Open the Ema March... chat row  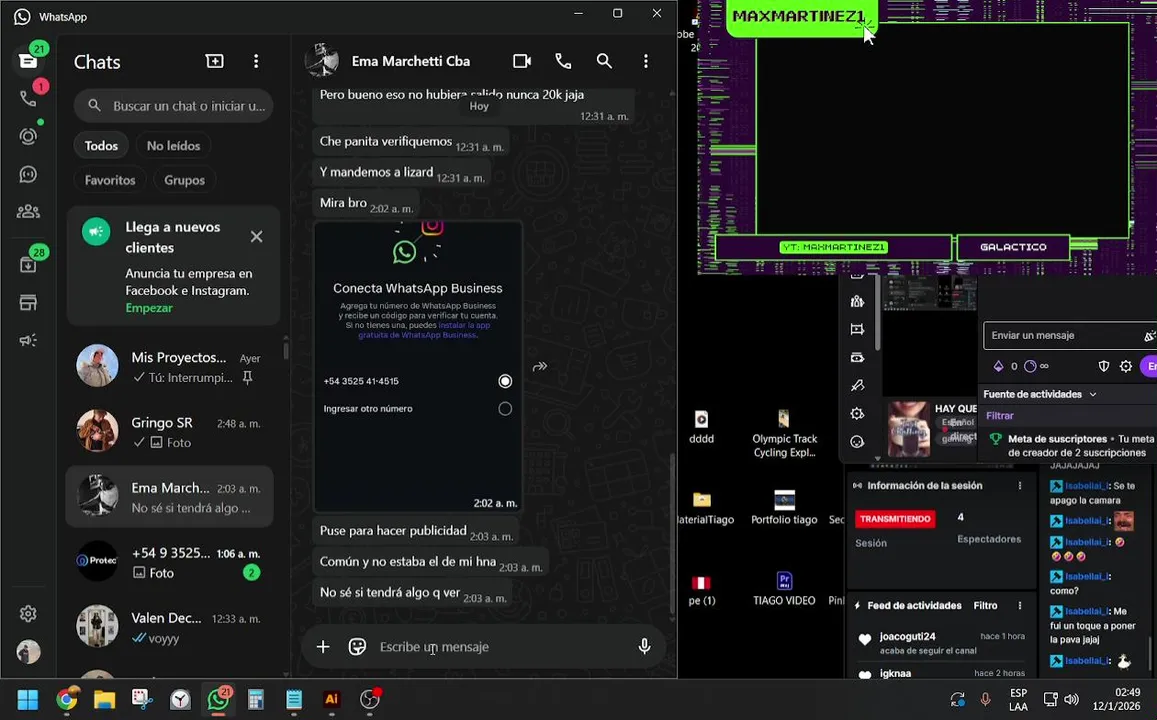(x=170, y=496)
